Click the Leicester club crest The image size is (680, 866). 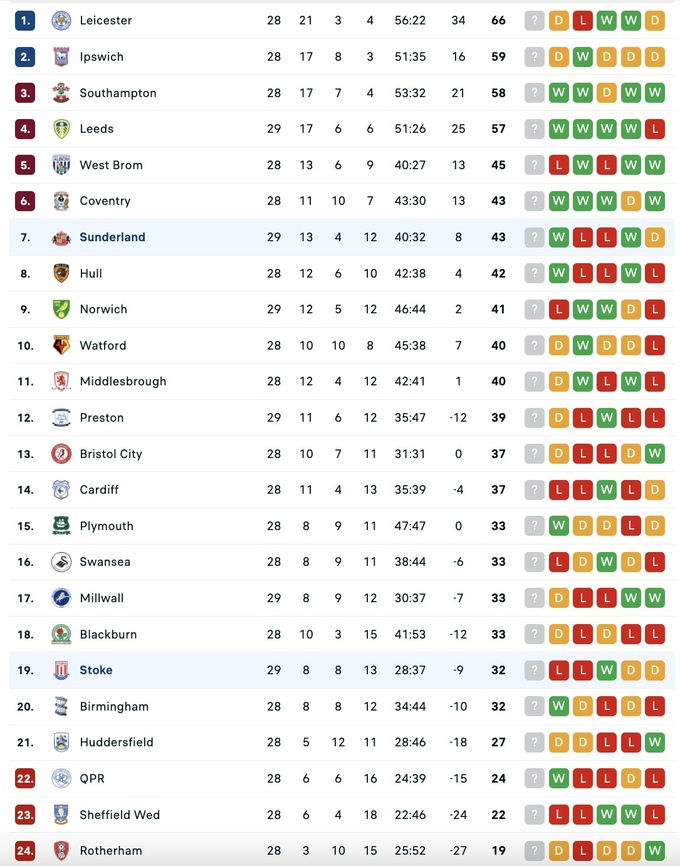[x=61, y=20]
